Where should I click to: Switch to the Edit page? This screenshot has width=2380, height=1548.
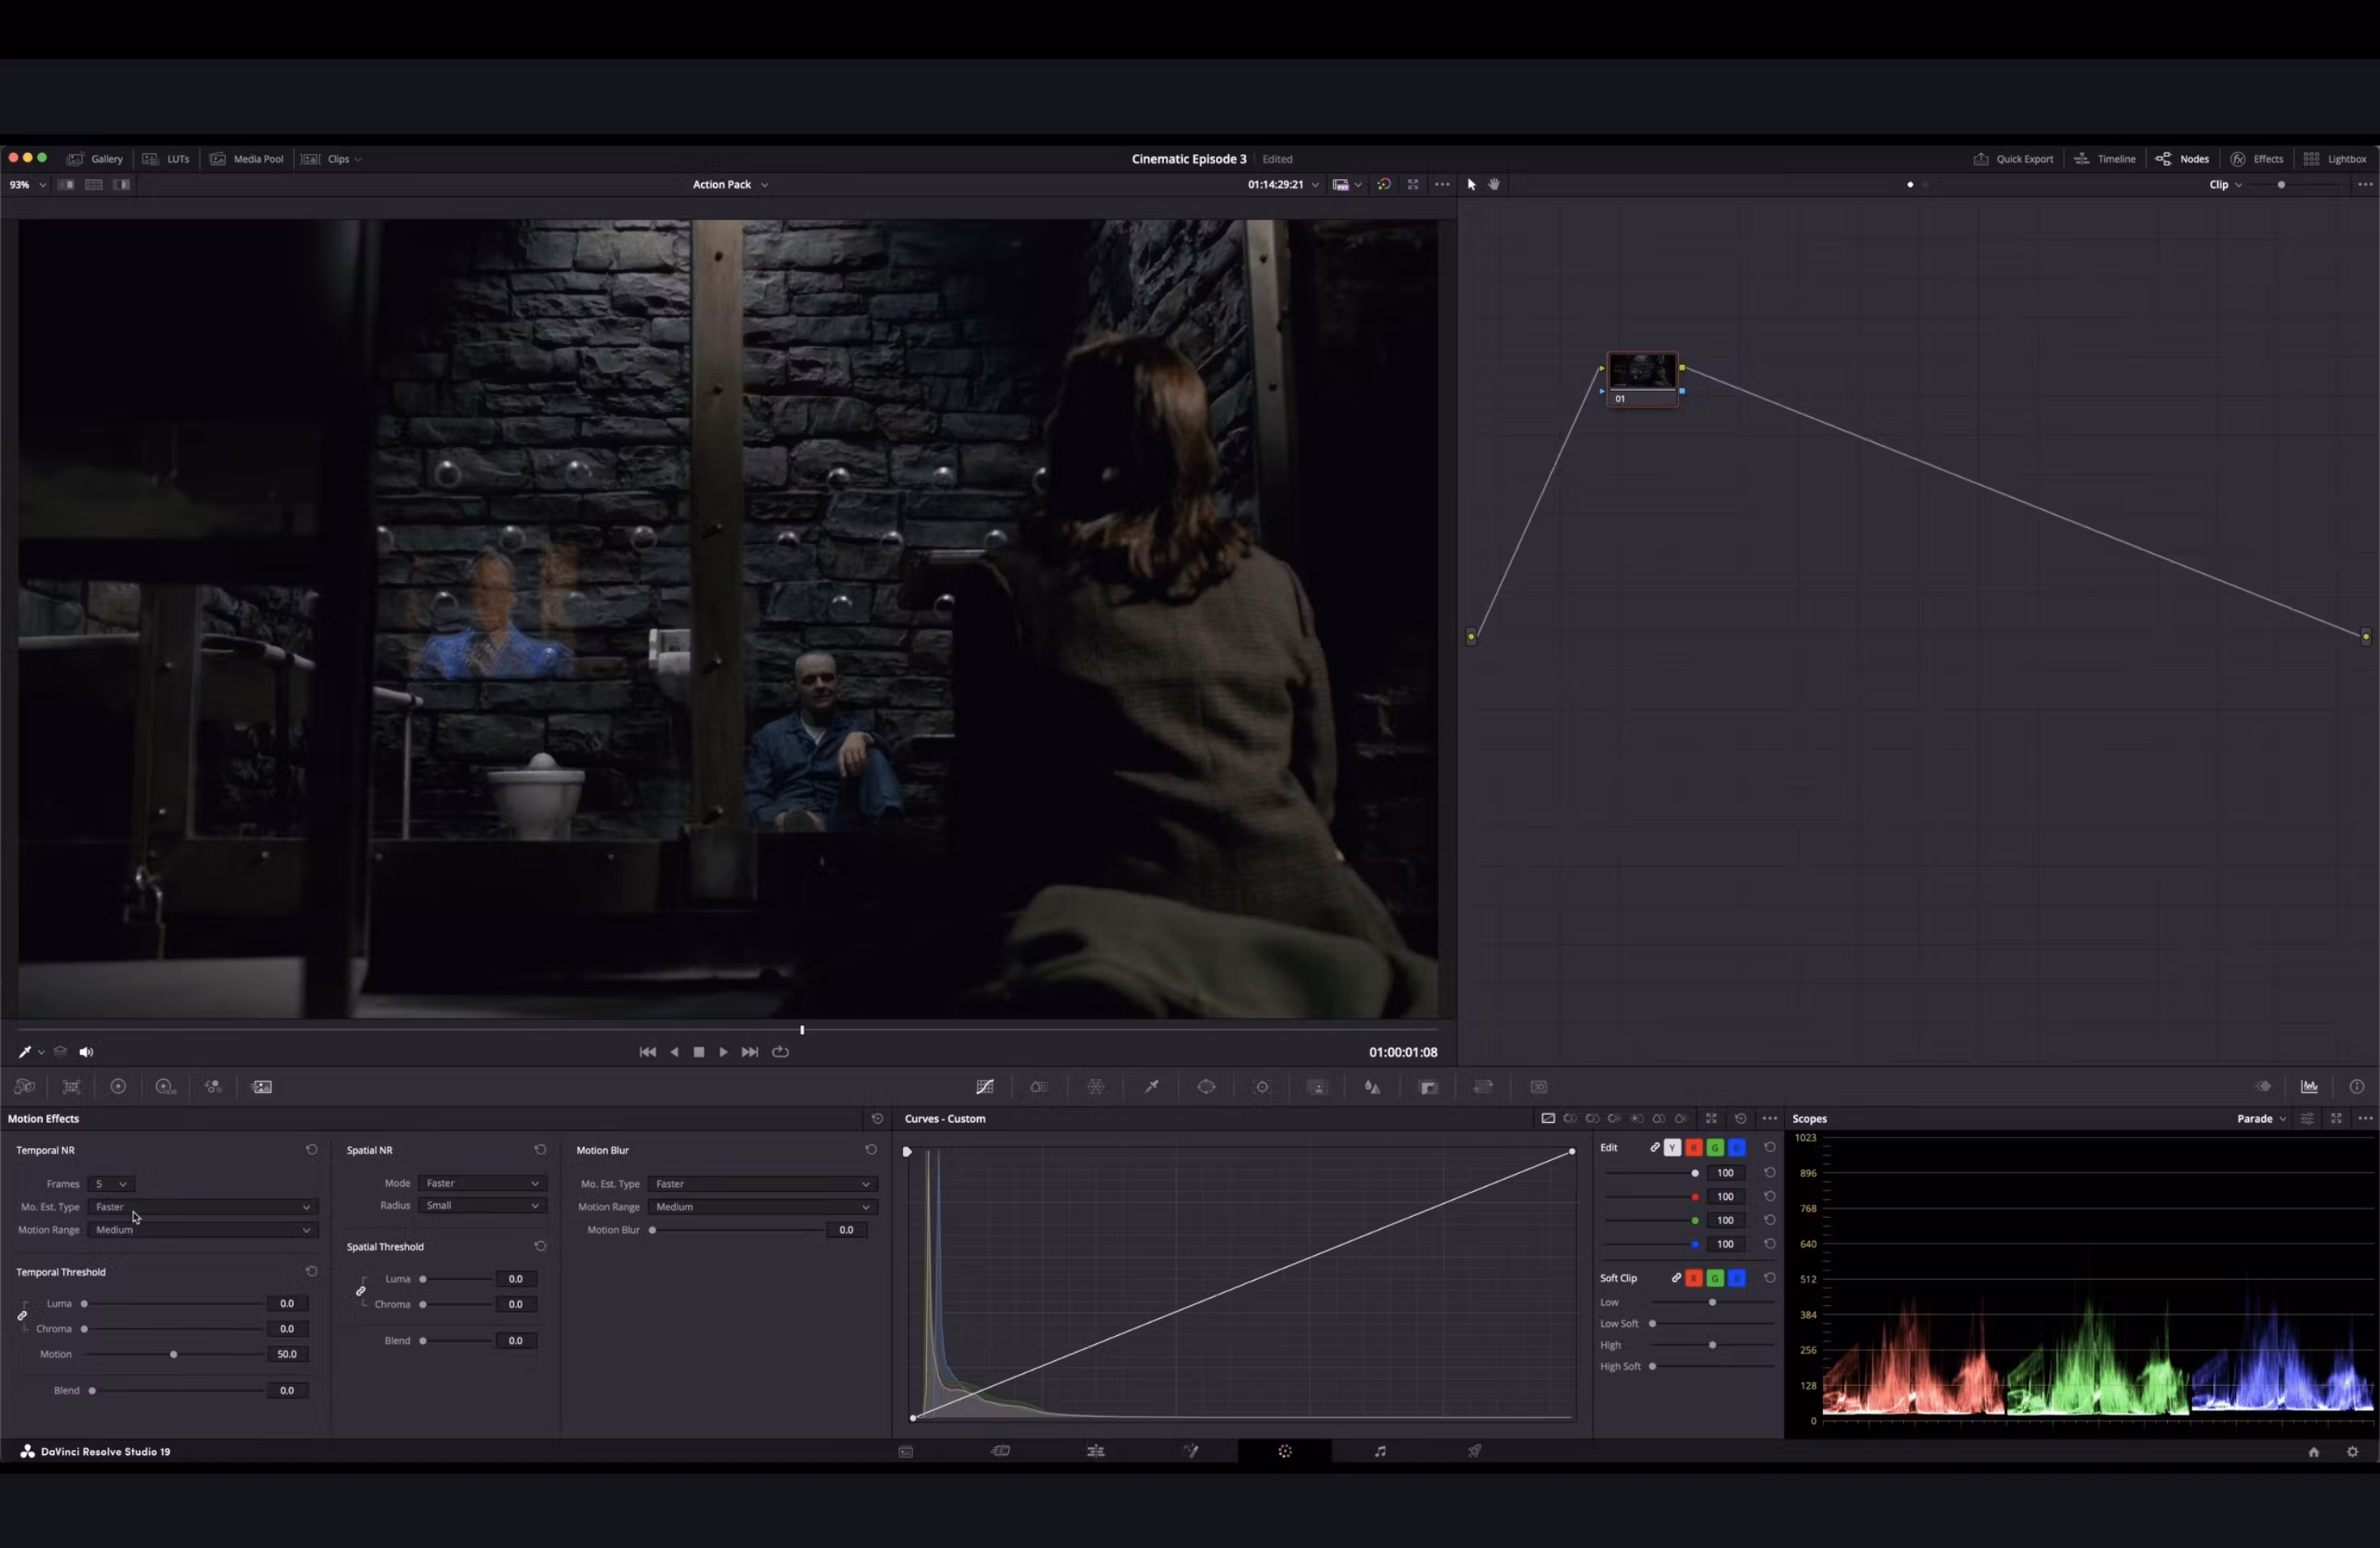click(x=1096, y=1452)
